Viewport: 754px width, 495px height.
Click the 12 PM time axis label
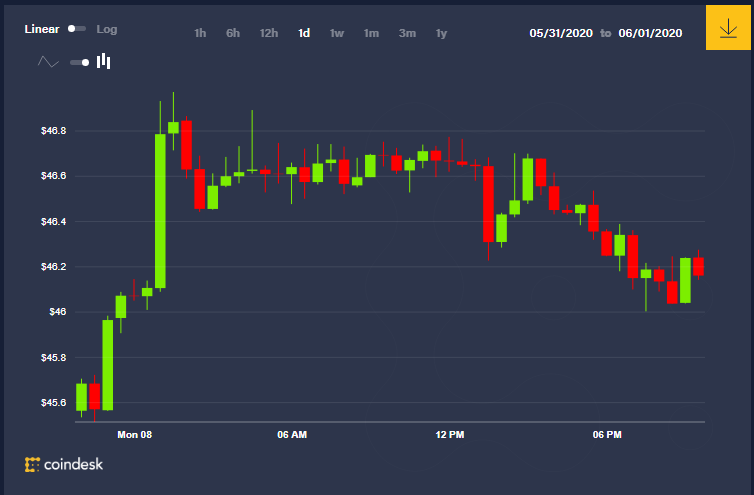[x=450, y=435]
